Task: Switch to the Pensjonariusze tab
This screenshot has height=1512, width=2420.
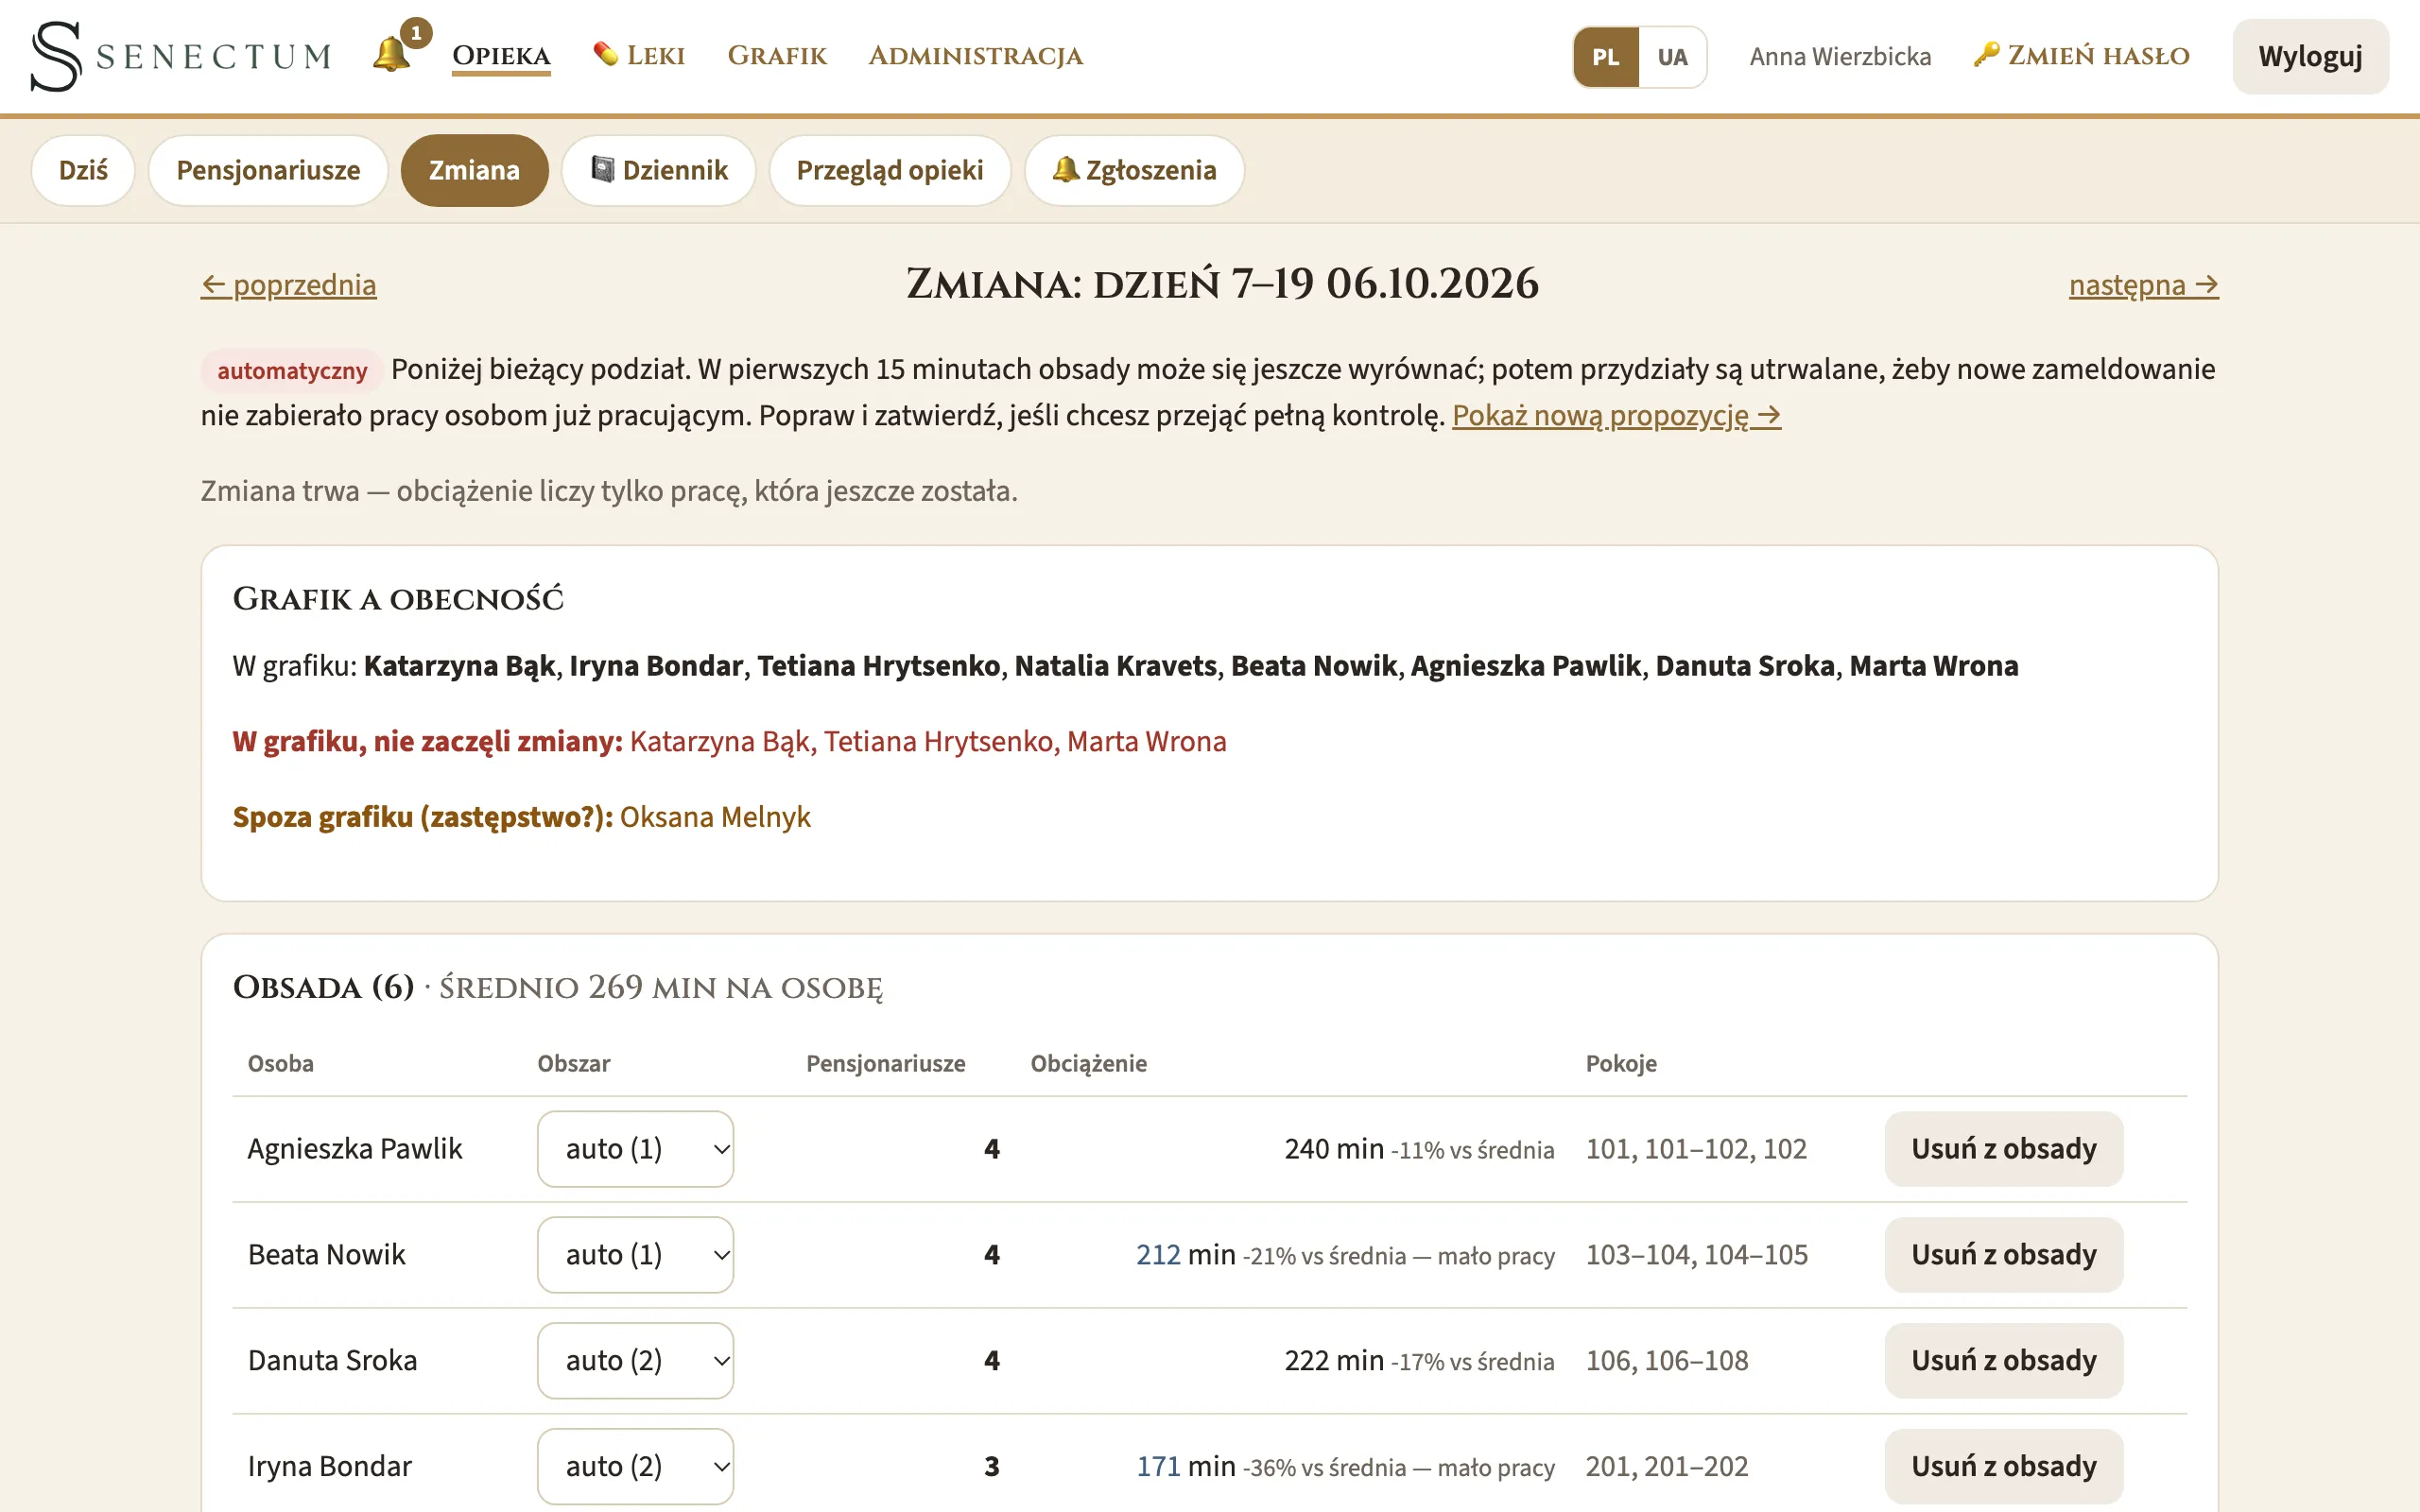Action: [x=268, y=170]
